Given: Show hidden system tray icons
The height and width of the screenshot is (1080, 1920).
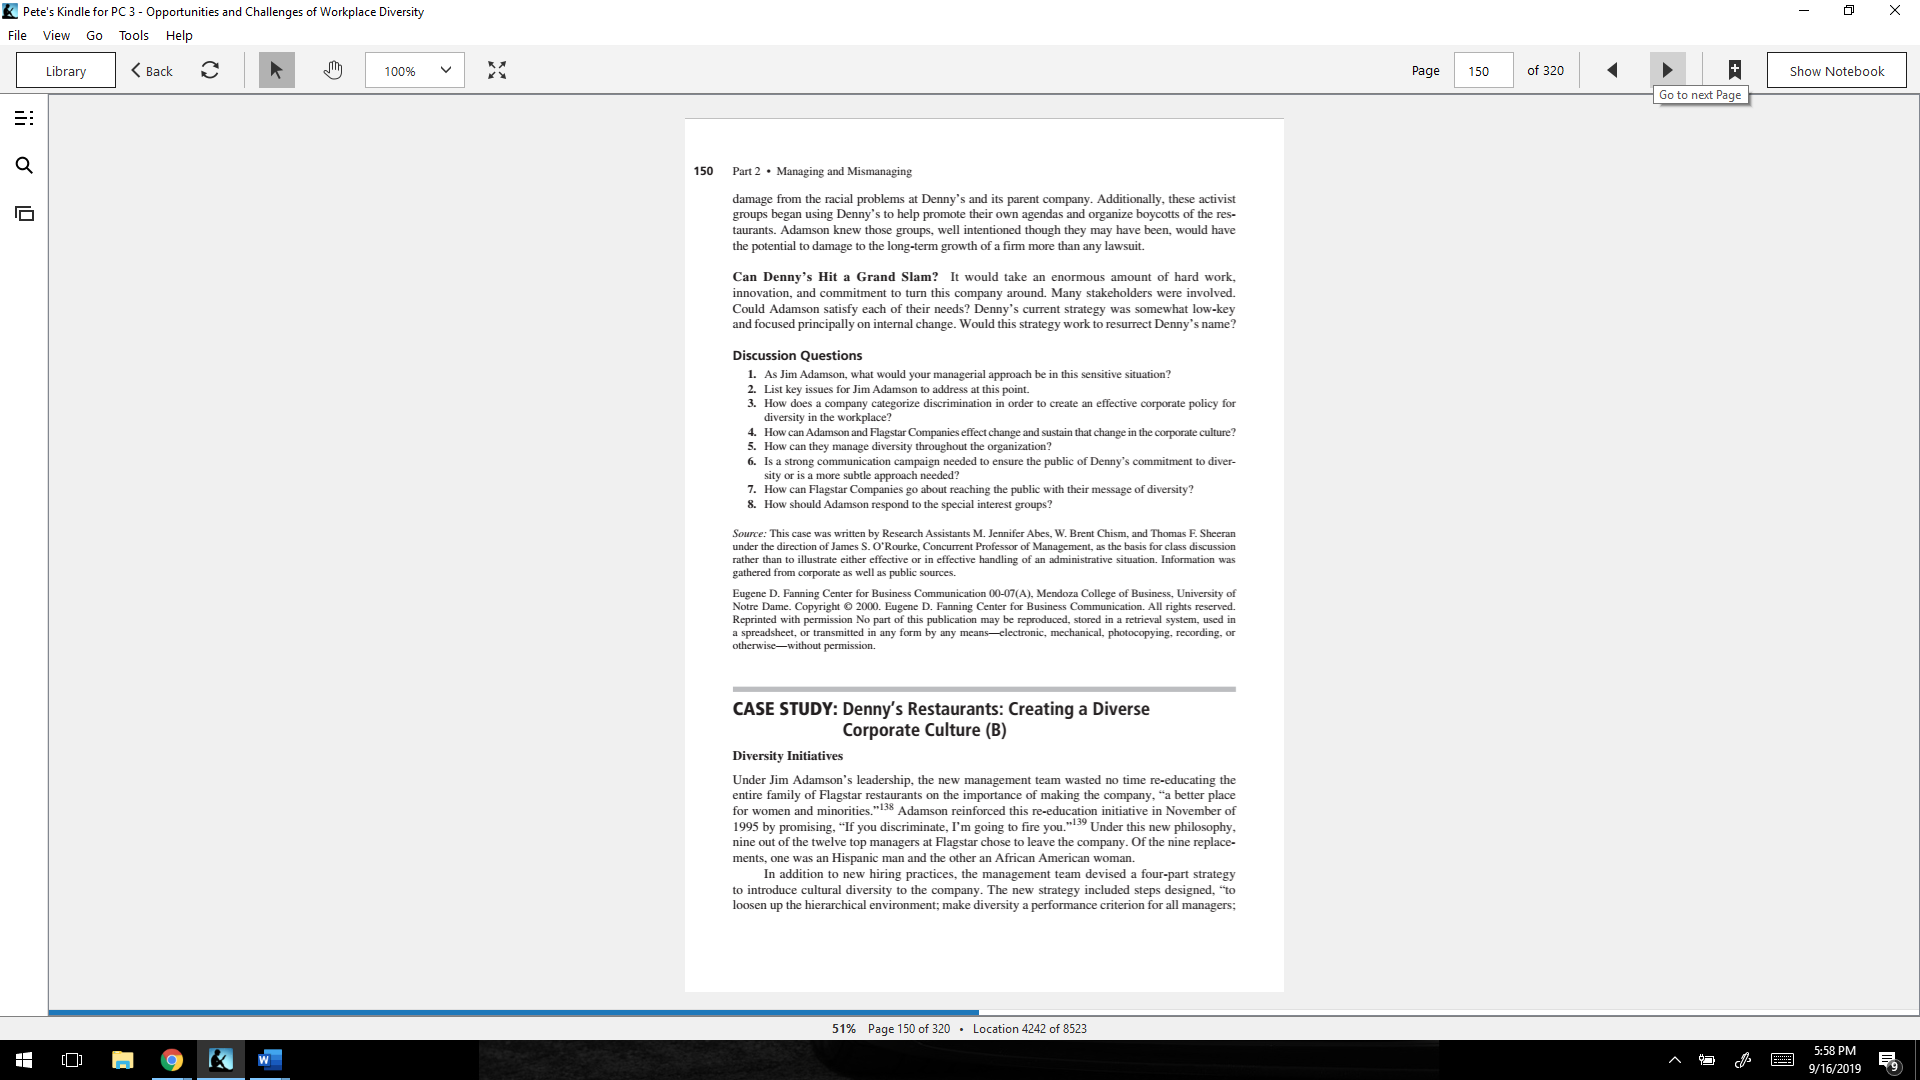Looking at the screenshot, I should (x=1675, y=1060).
